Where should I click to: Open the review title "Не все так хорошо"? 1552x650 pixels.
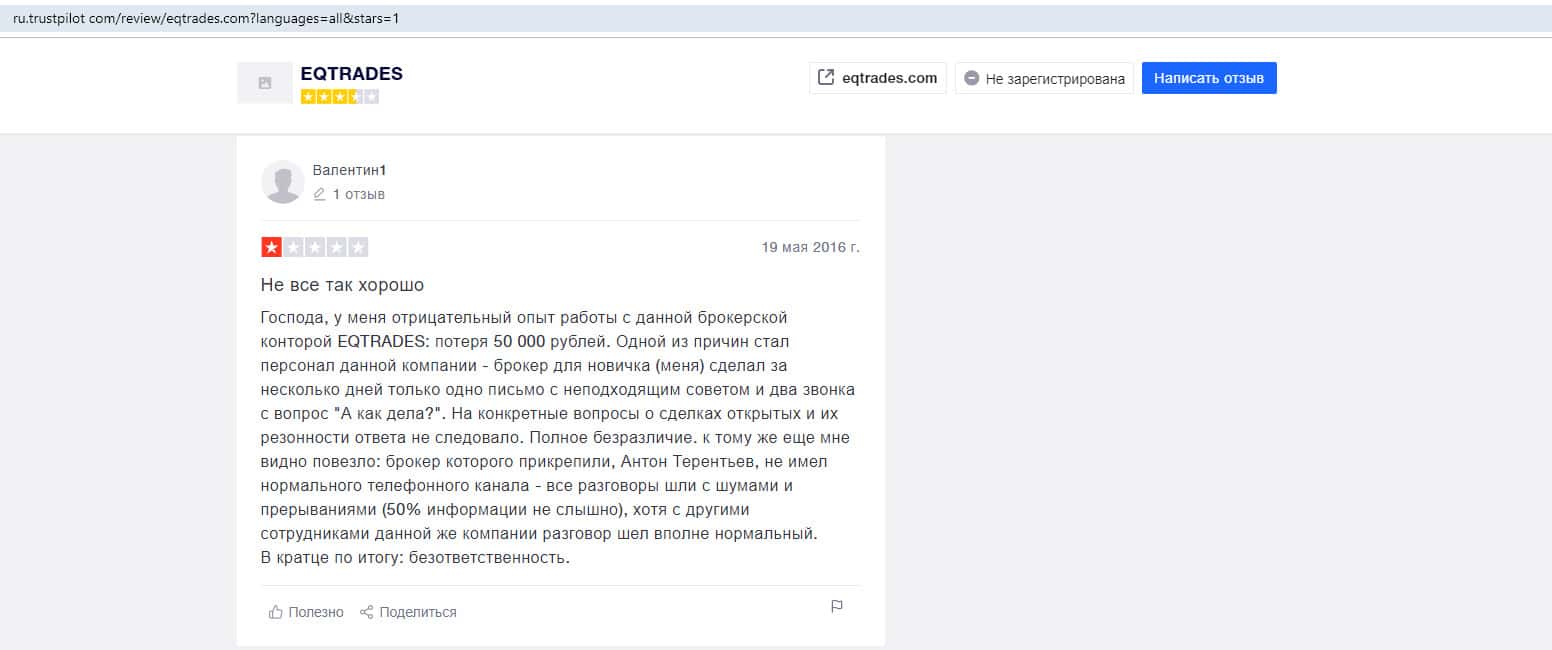point(343,285)
